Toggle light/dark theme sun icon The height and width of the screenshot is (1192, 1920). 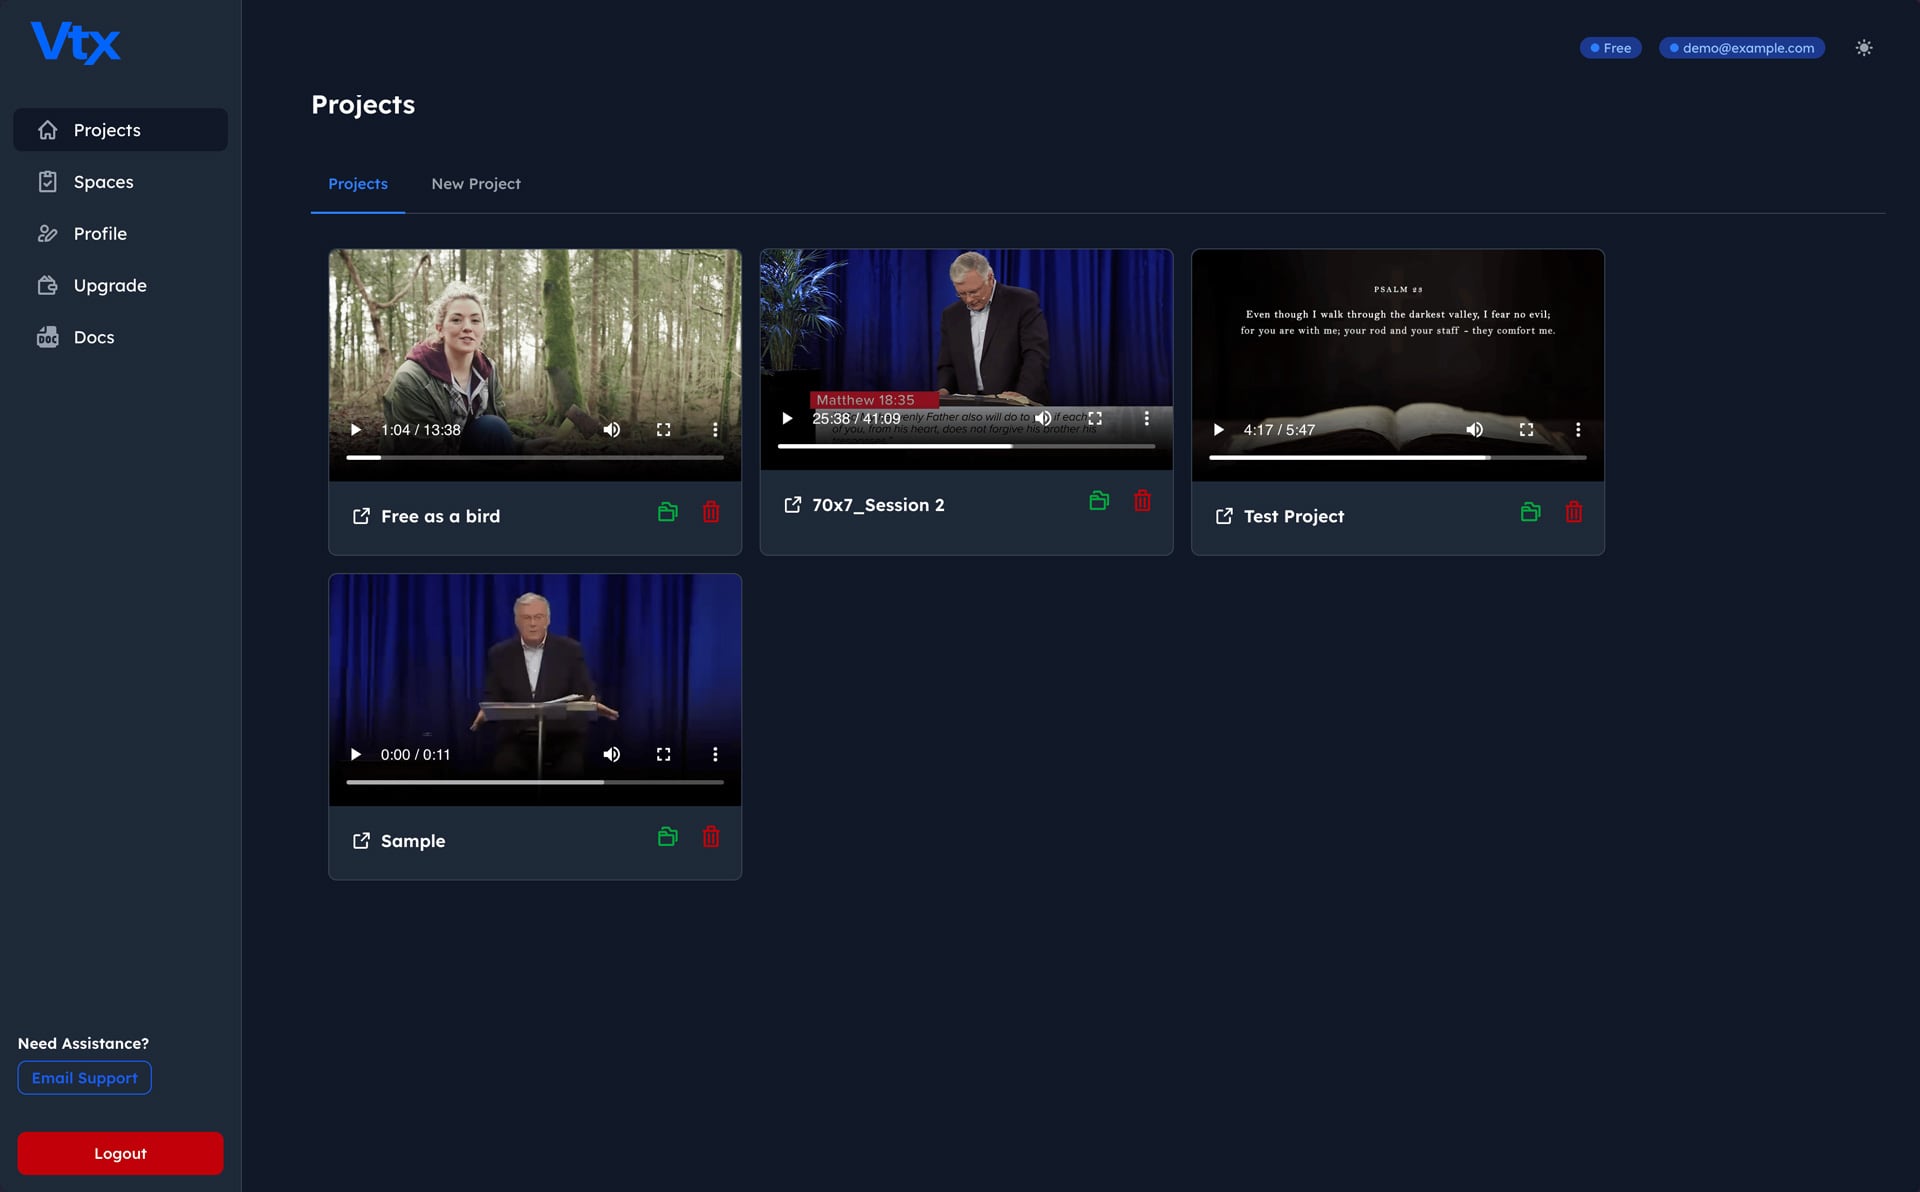(x=1864, y=48)
